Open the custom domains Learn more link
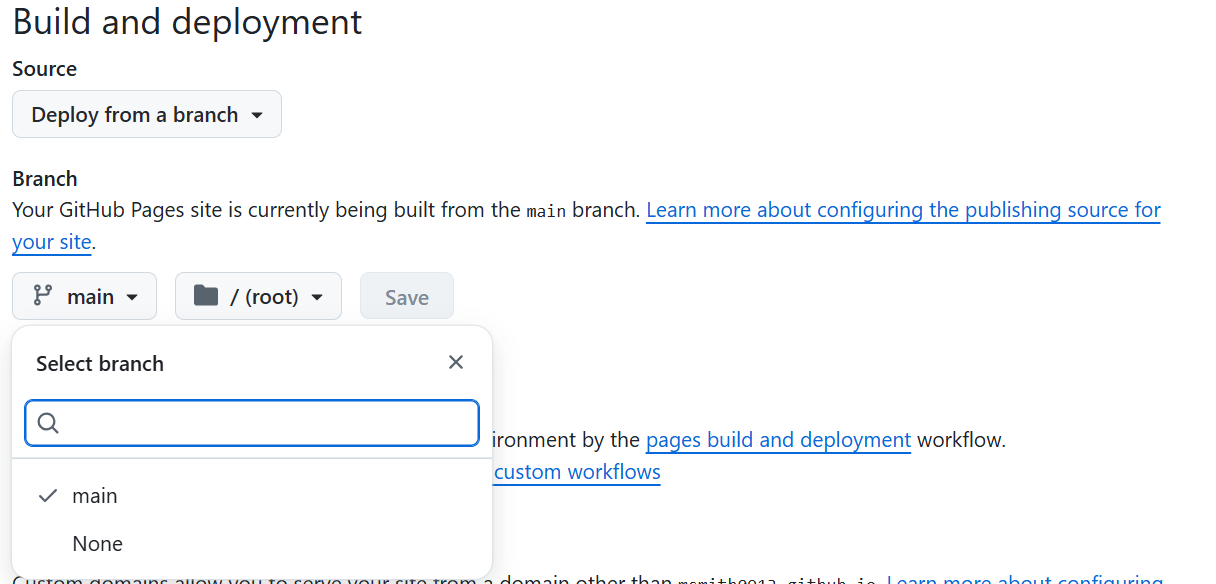 coord(1024,580)
